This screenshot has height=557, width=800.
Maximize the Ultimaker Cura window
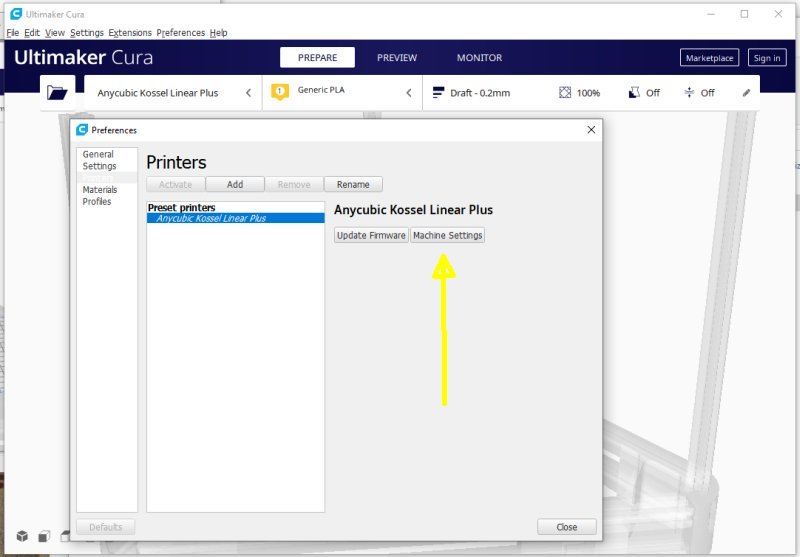(x=744, y=14)
